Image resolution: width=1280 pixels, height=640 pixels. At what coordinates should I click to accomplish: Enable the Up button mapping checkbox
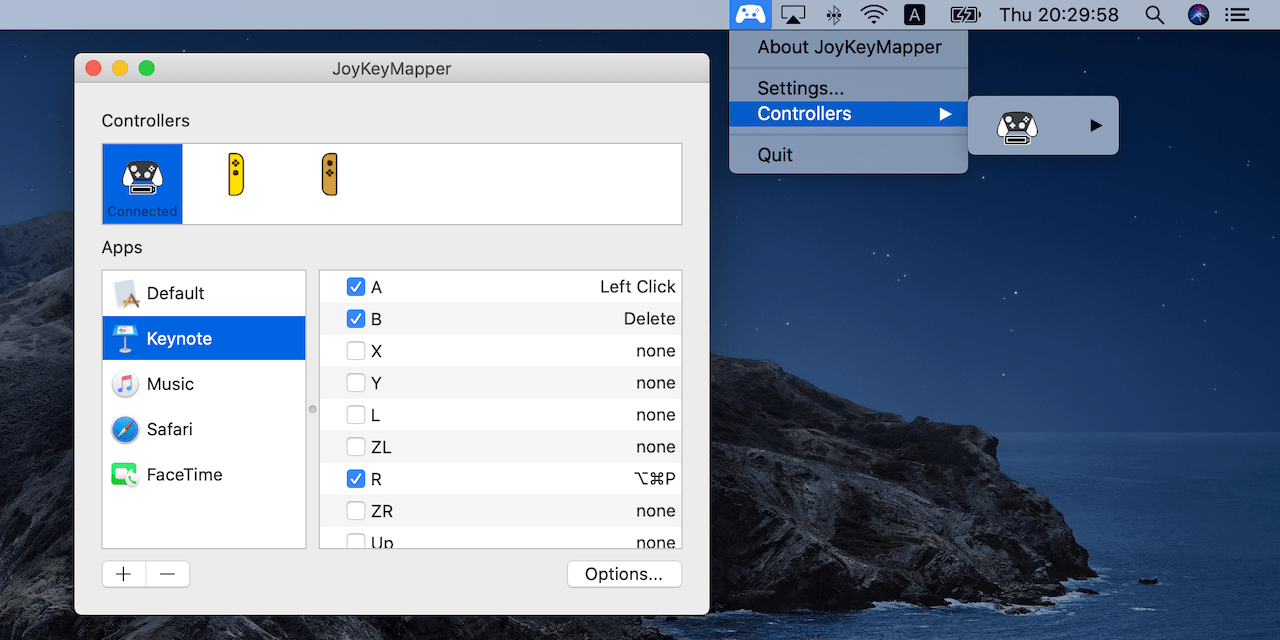pyautogui.click(x=356, y=541)
